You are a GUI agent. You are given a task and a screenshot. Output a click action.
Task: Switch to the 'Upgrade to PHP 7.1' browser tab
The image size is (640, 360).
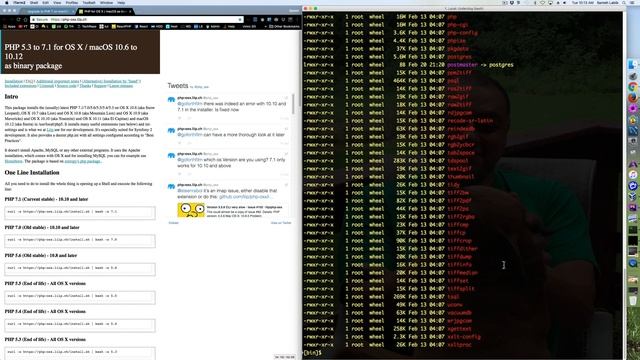[x=48, y=11]
